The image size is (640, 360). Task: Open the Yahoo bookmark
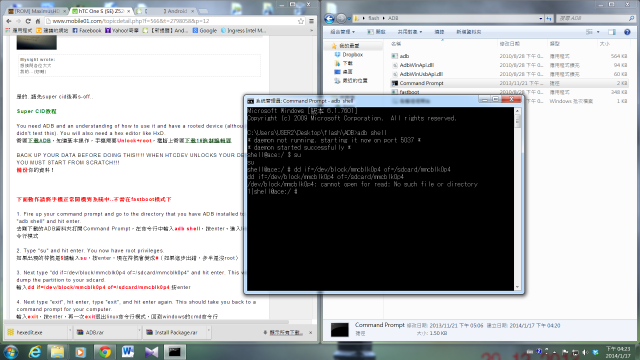pyautogui.click(x=122, y=31)
